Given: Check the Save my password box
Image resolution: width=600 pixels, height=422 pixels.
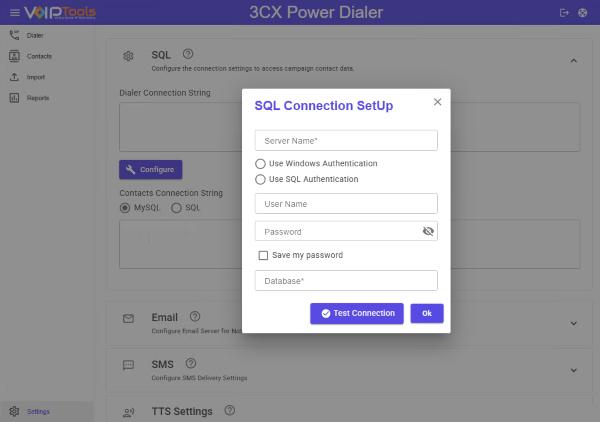Looking at the screenshot, I should pos(263,255).
